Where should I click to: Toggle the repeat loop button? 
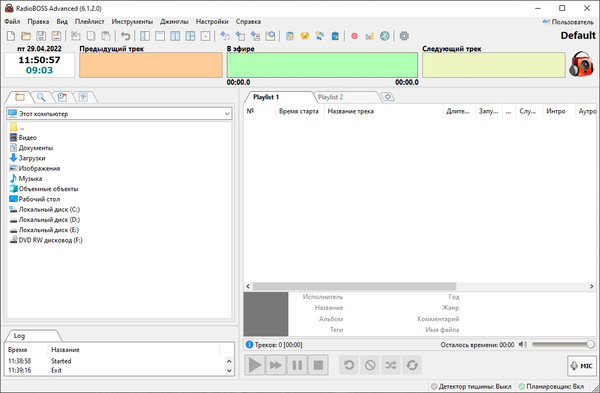pos(412,365)
